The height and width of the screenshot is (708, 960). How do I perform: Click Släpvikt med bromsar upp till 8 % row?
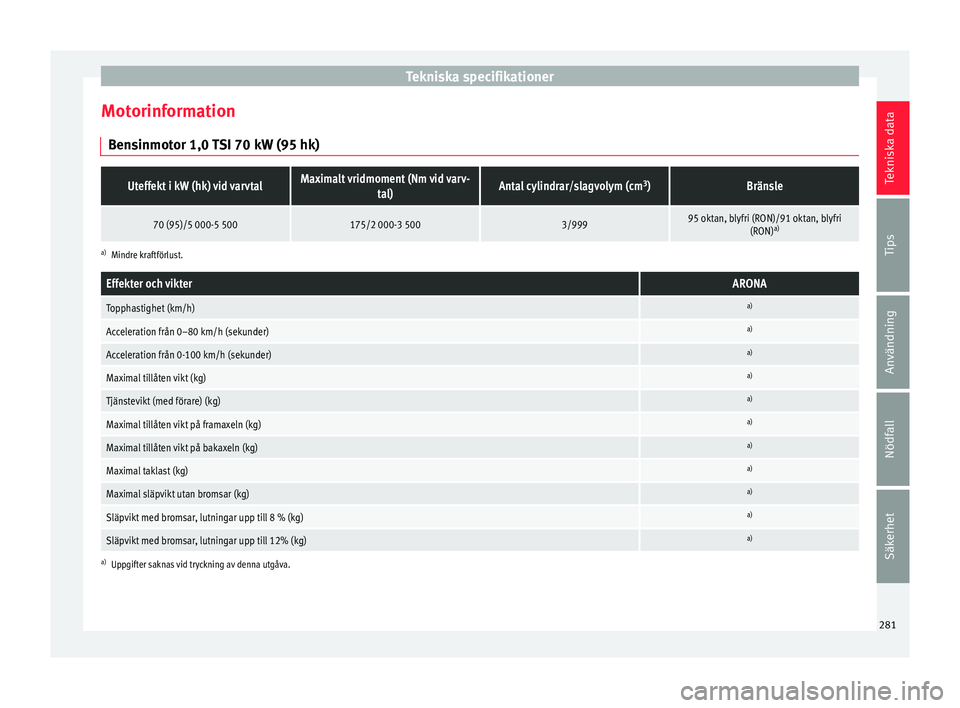tap(479, 517)
